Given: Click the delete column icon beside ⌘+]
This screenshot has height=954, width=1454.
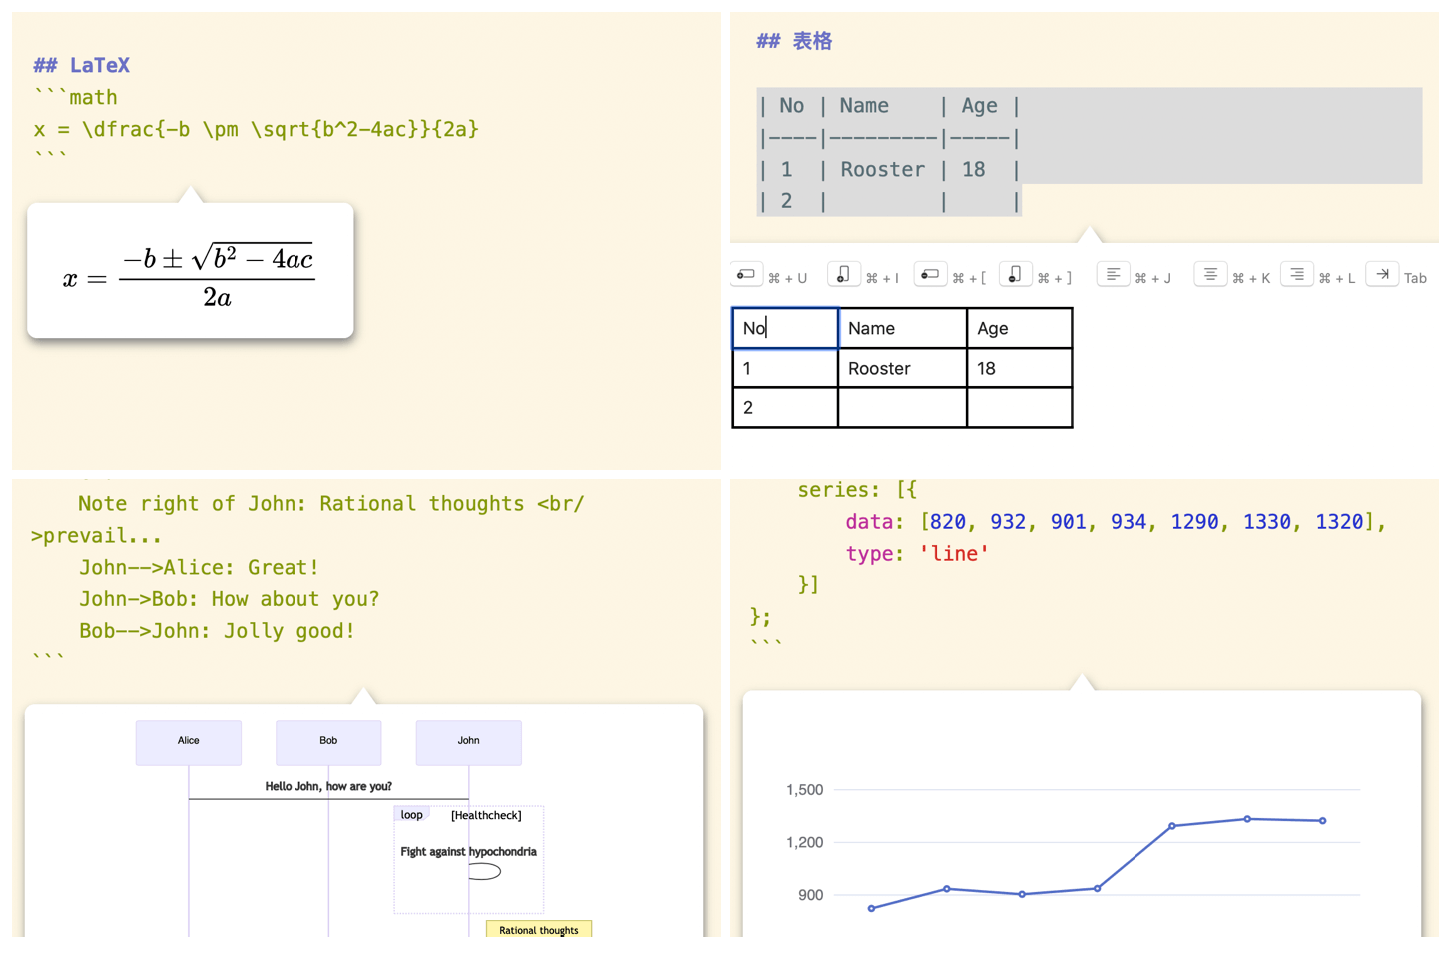Looking at the screenshot, I should click(x=1016, y=275).
